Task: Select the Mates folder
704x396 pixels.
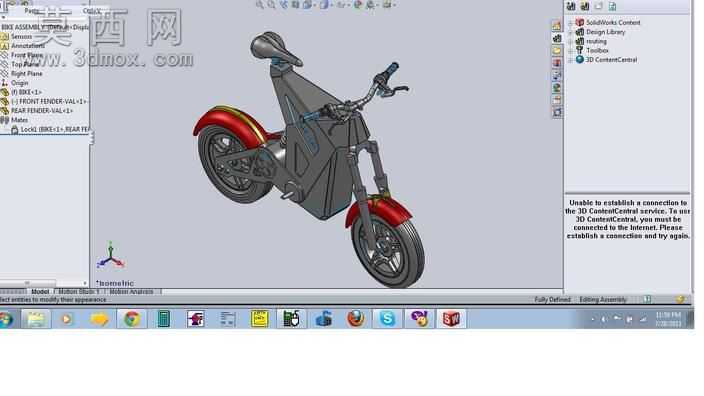Action: click(19, 120)
